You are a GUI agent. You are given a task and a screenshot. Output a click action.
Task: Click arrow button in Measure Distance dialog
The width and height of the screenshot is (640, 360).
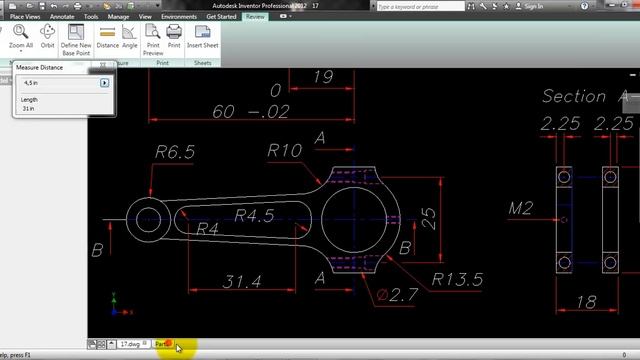point(104,83)
